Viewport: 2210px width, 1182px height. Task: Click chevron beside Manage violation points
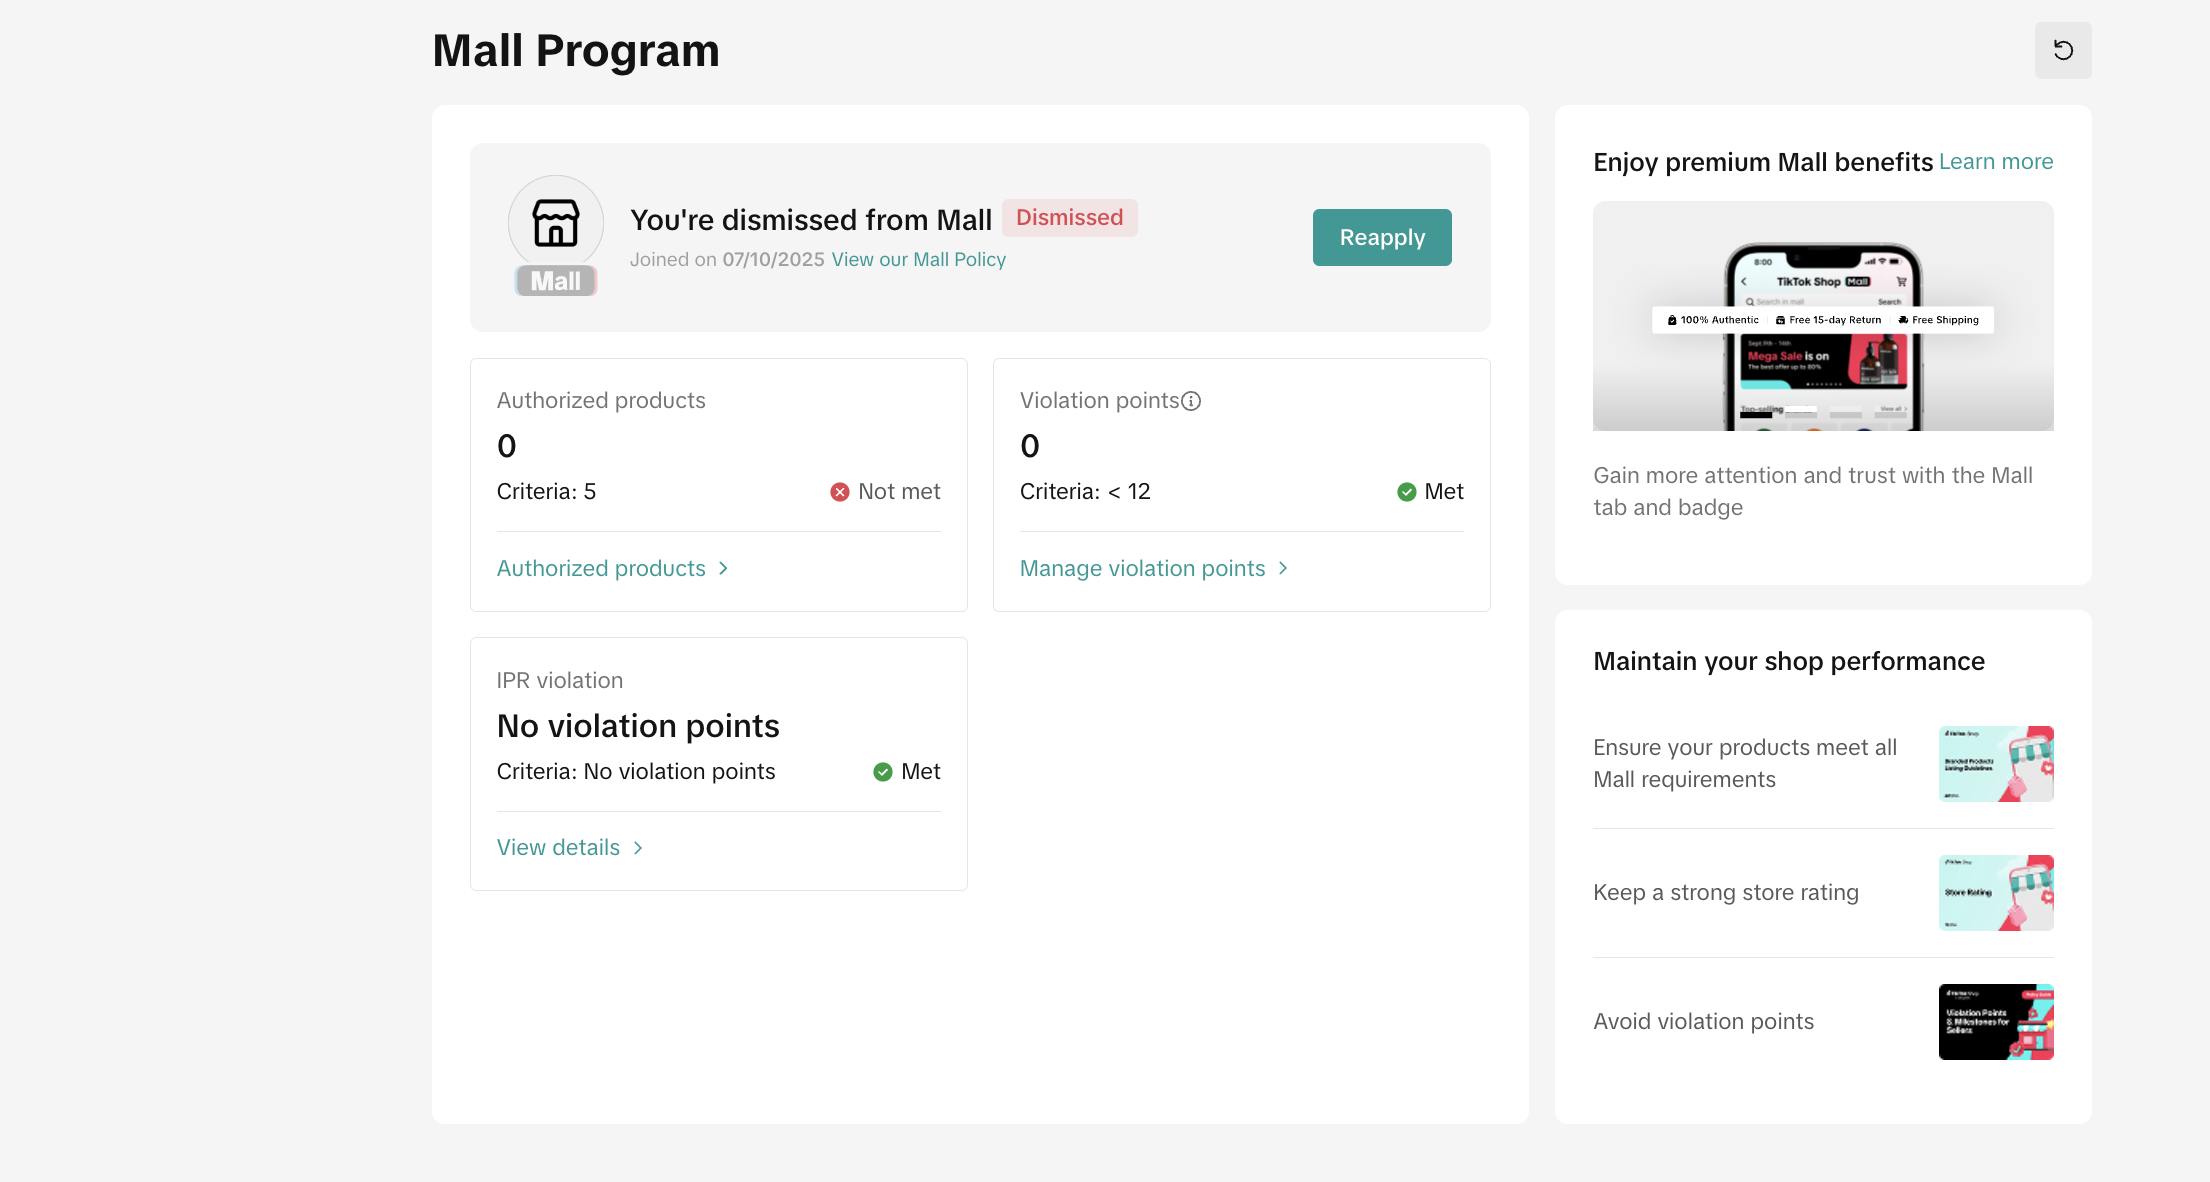(x=1283, y=569)
